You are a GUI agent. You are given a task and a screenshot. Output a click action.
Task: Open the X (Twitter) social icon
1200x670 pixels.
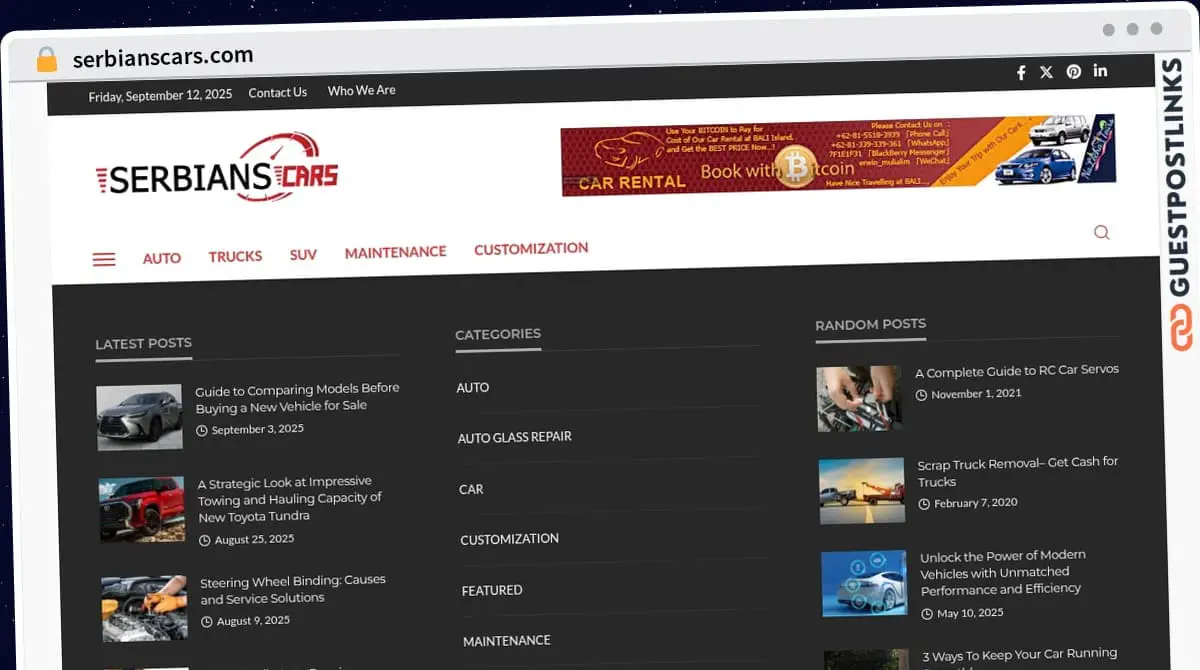tap(1046, 72)
